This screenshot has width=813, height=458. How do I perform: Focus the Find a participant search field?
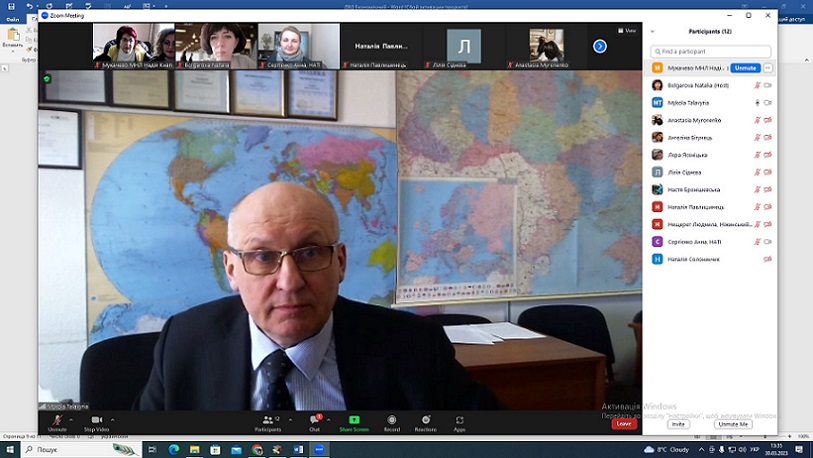coord(710,51)
